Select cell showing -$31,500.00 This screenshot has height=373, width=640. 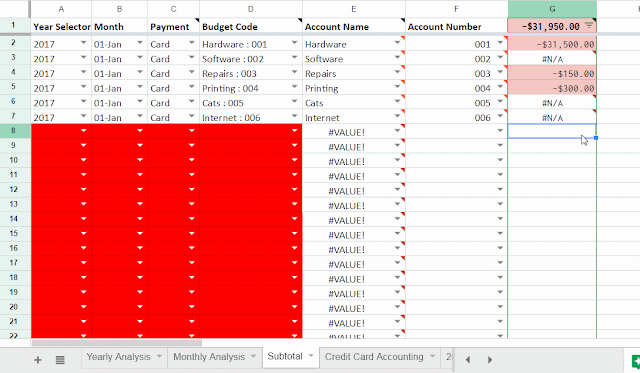(552, 44)
